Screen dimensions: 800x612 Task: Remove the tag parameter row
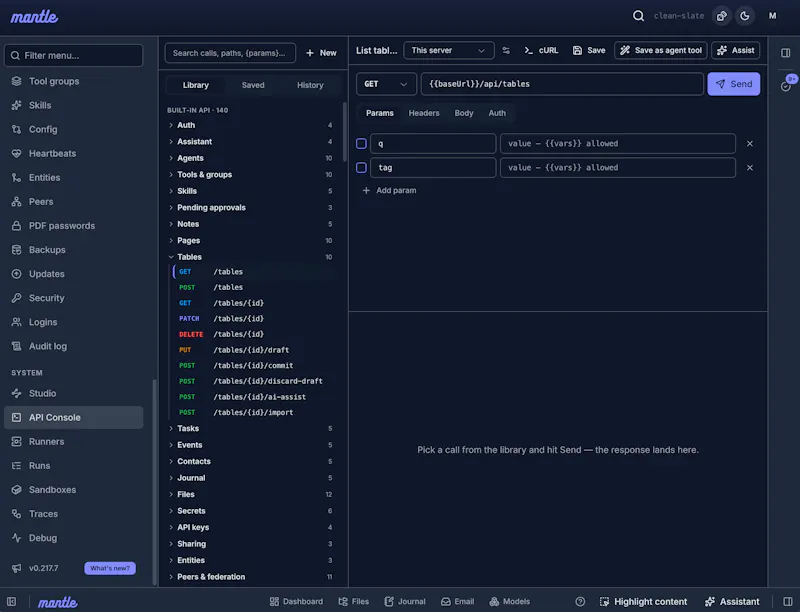749,167
